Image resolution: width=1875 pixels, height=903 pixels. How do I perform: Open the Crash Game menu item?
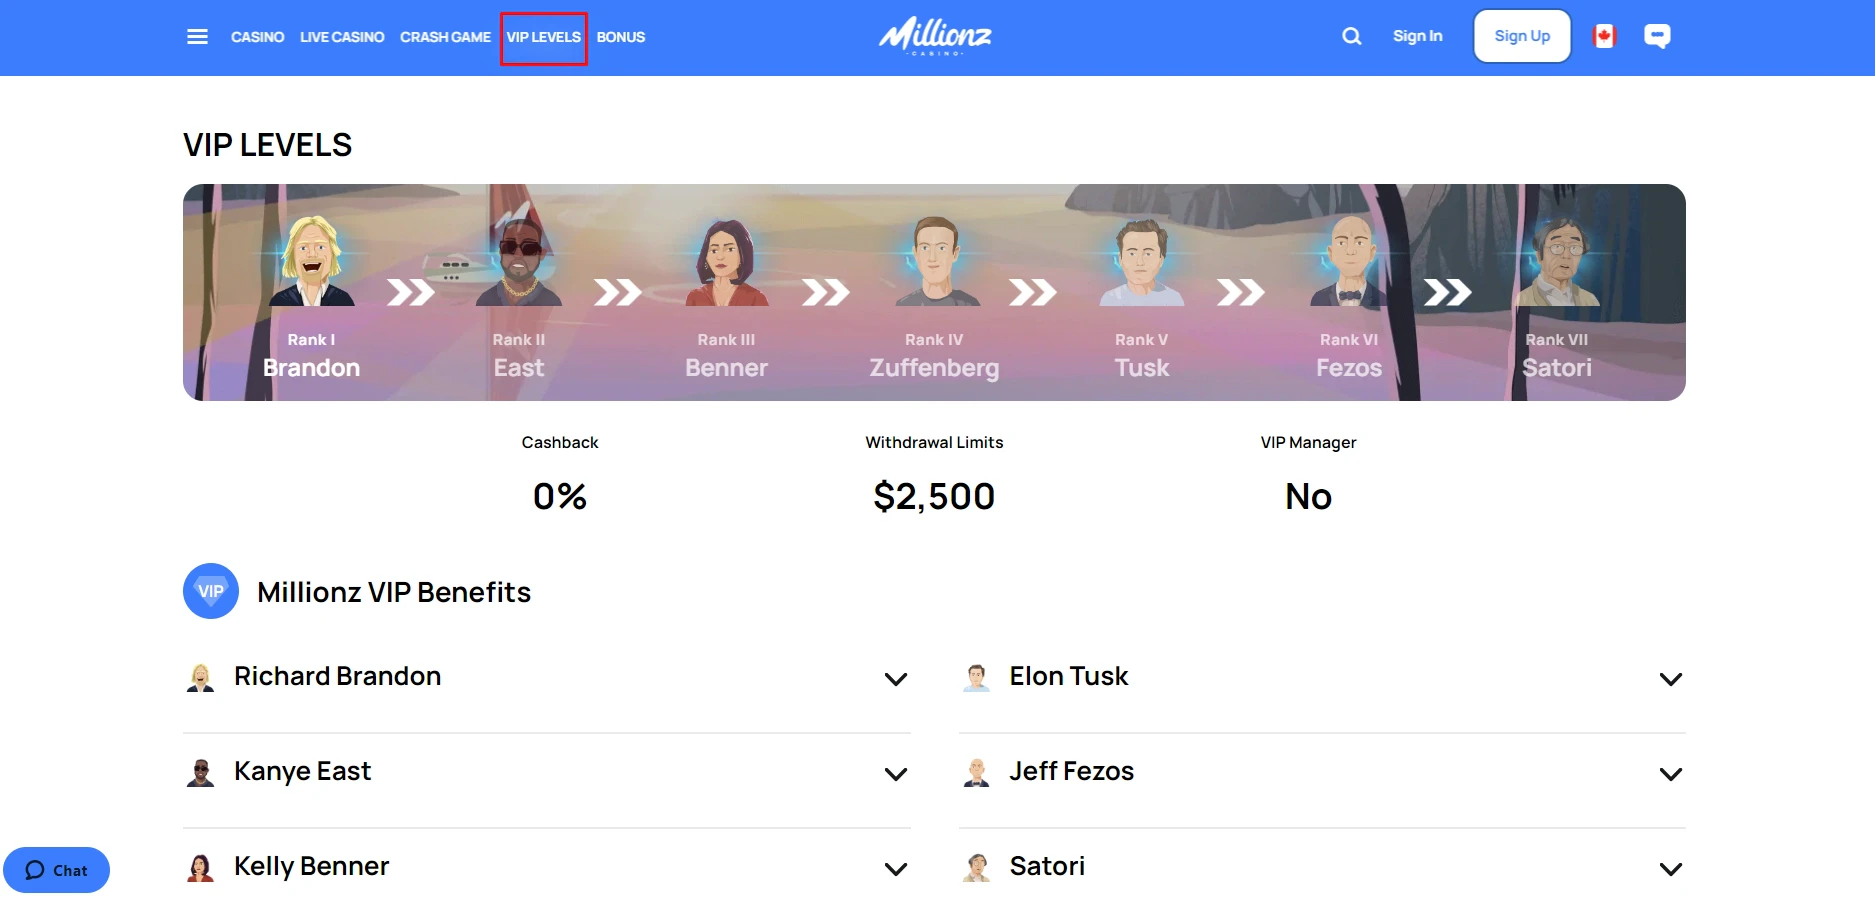tap(445, 37)
